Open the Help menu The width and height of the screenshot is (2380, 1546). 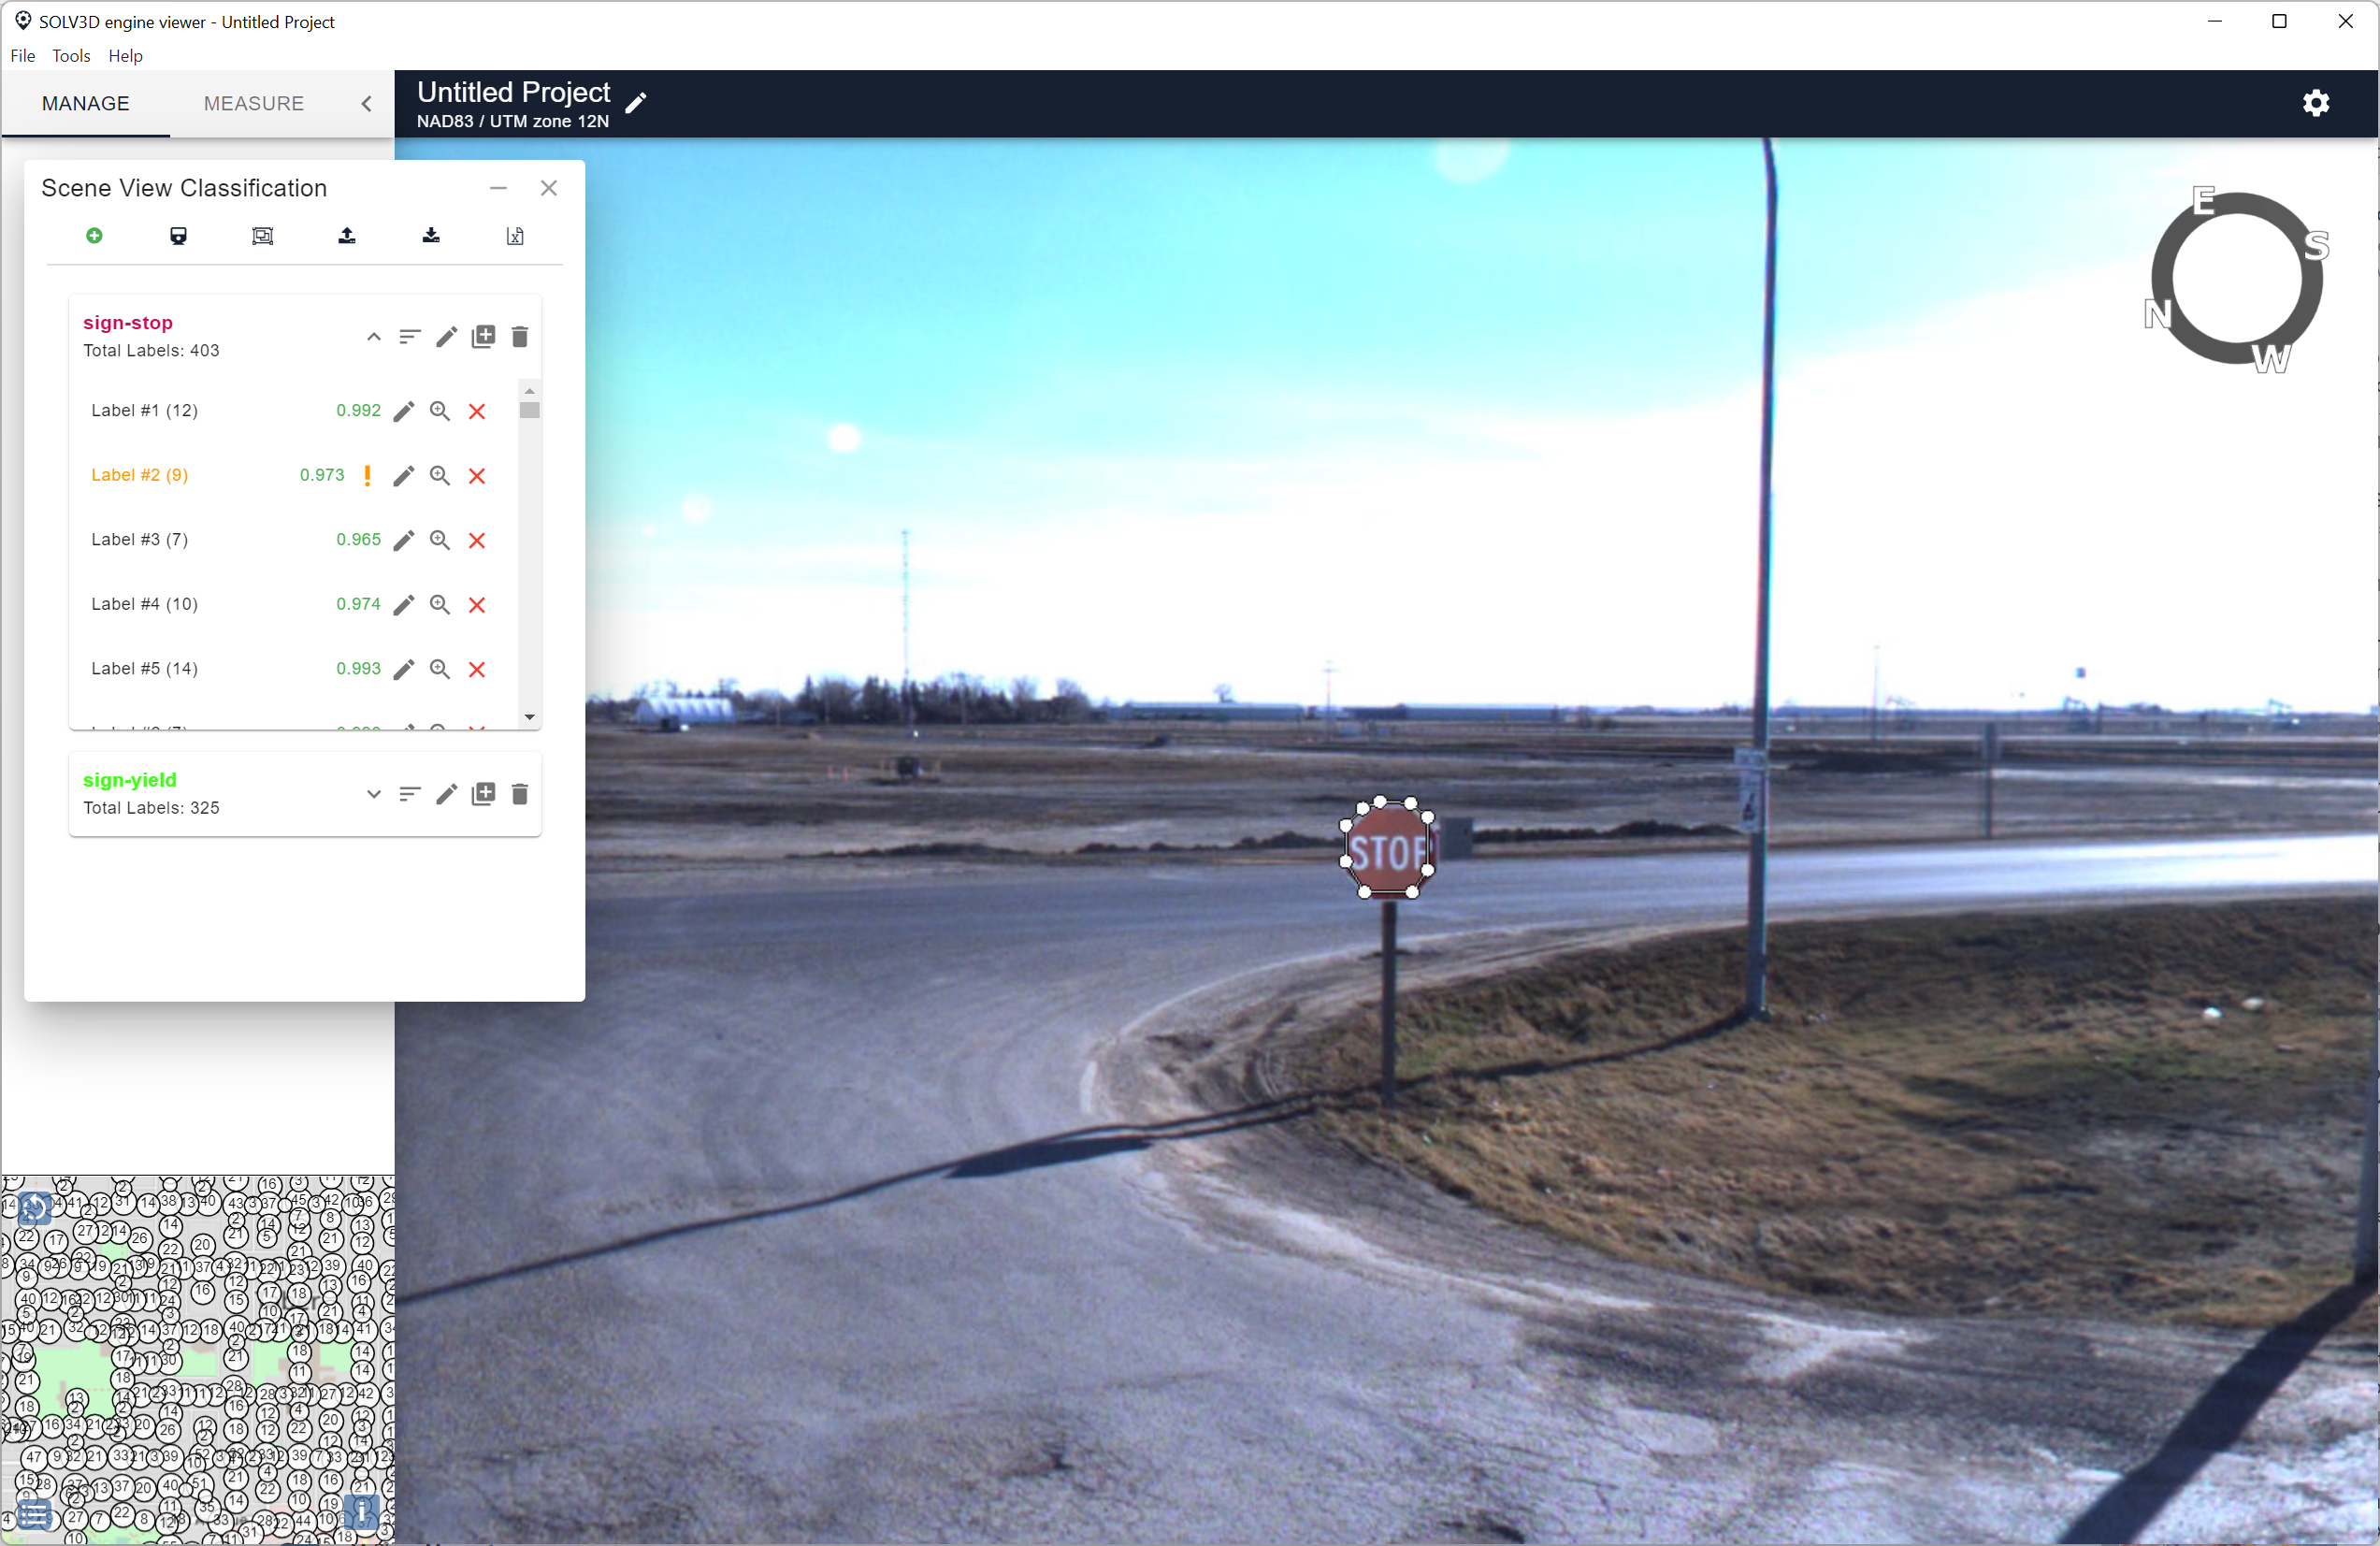(125, 56)
